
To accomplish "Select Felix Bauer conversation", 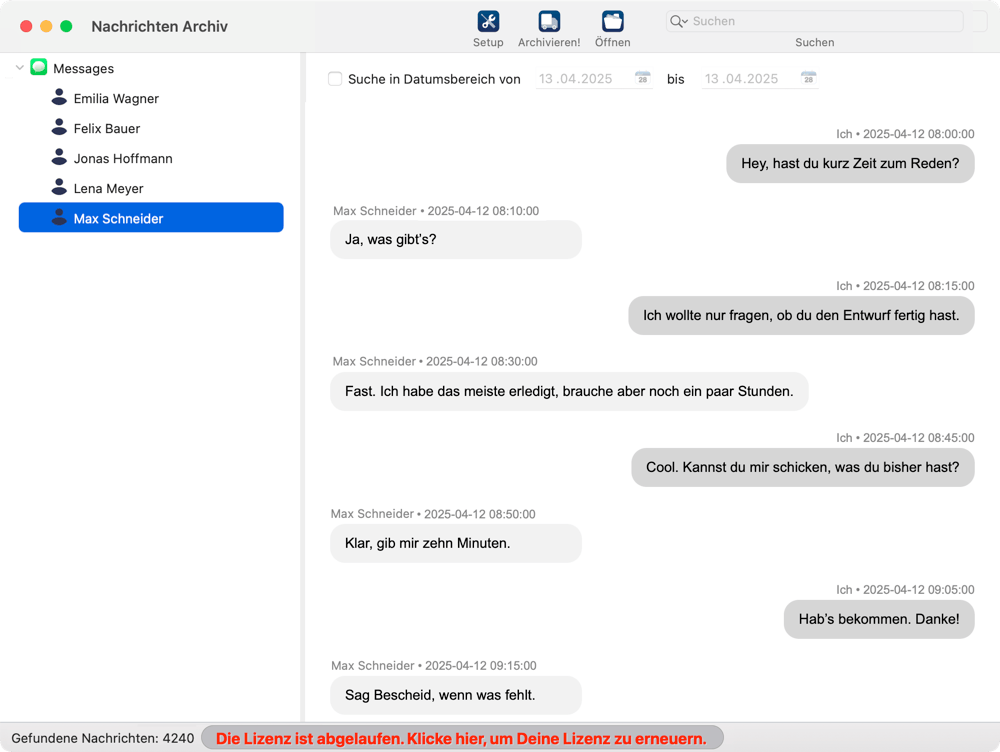I will 106,128.
